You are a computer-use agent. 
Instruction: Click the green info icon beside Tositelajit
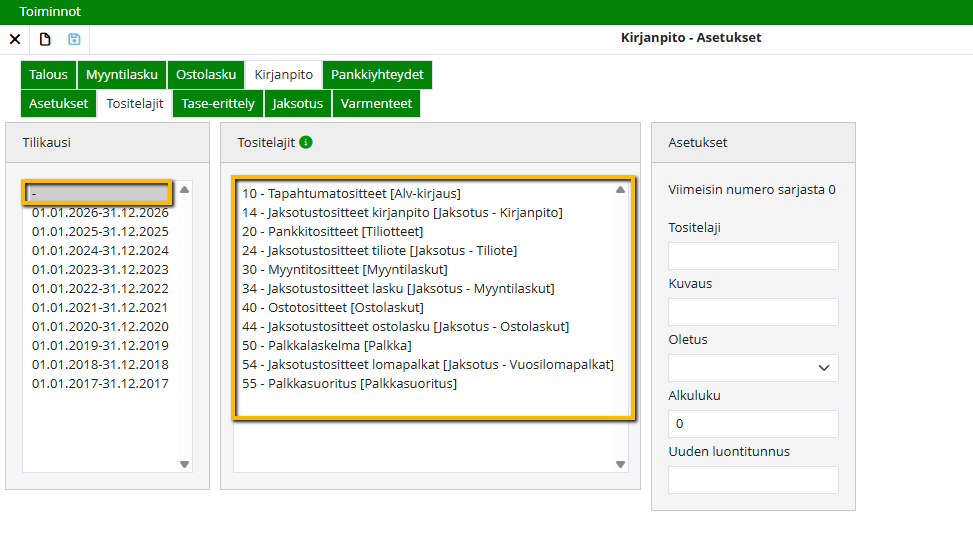tap(306, 142)
